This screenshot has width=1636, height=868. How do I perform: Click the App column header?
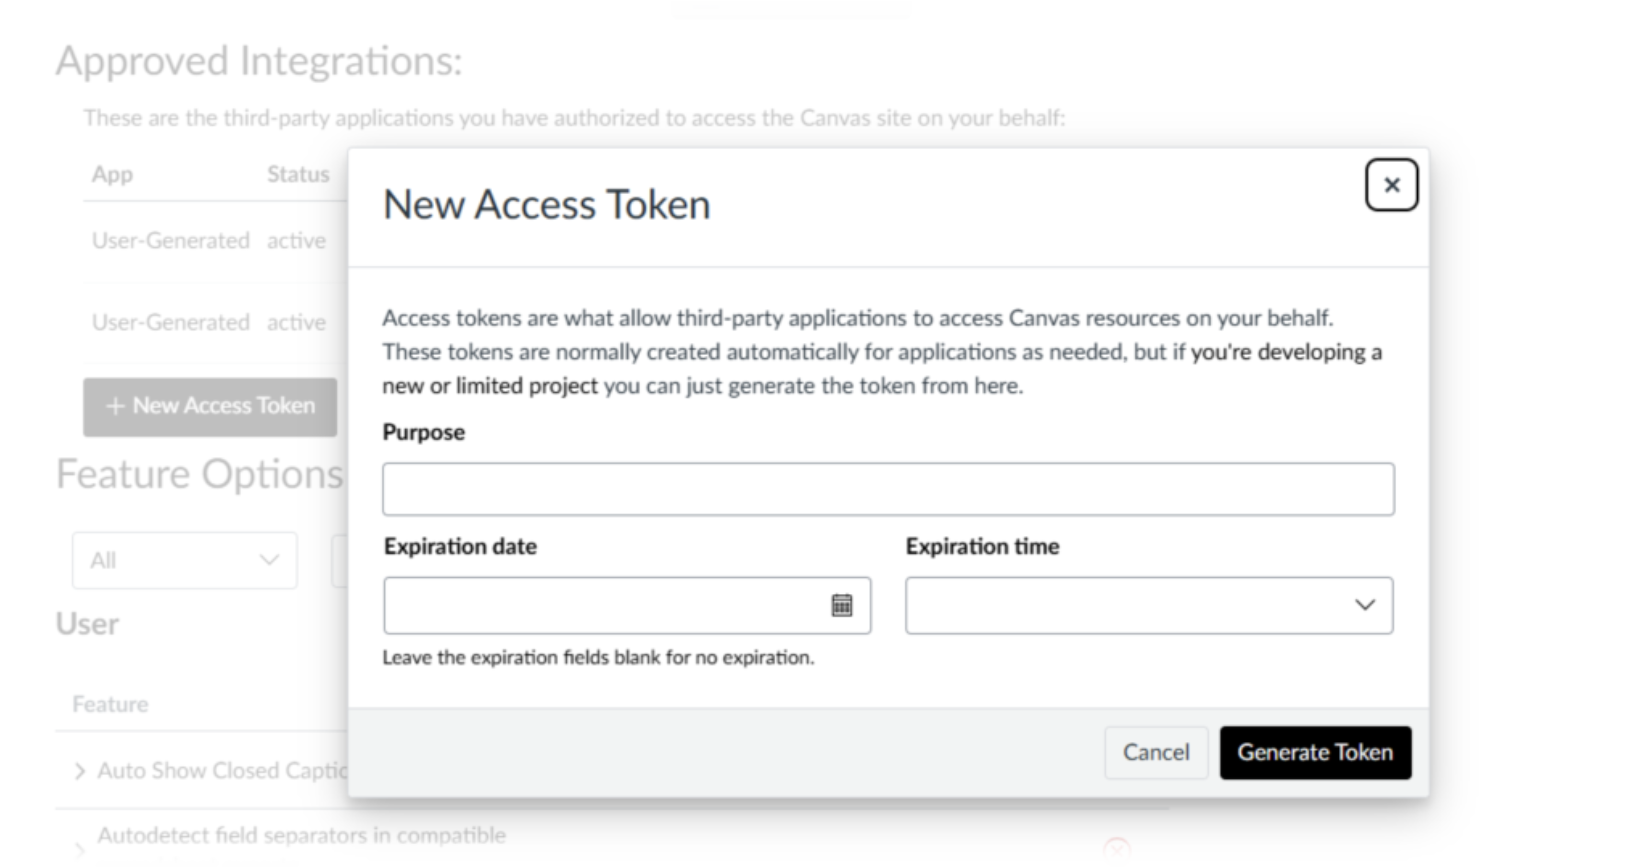coord(112,174)
